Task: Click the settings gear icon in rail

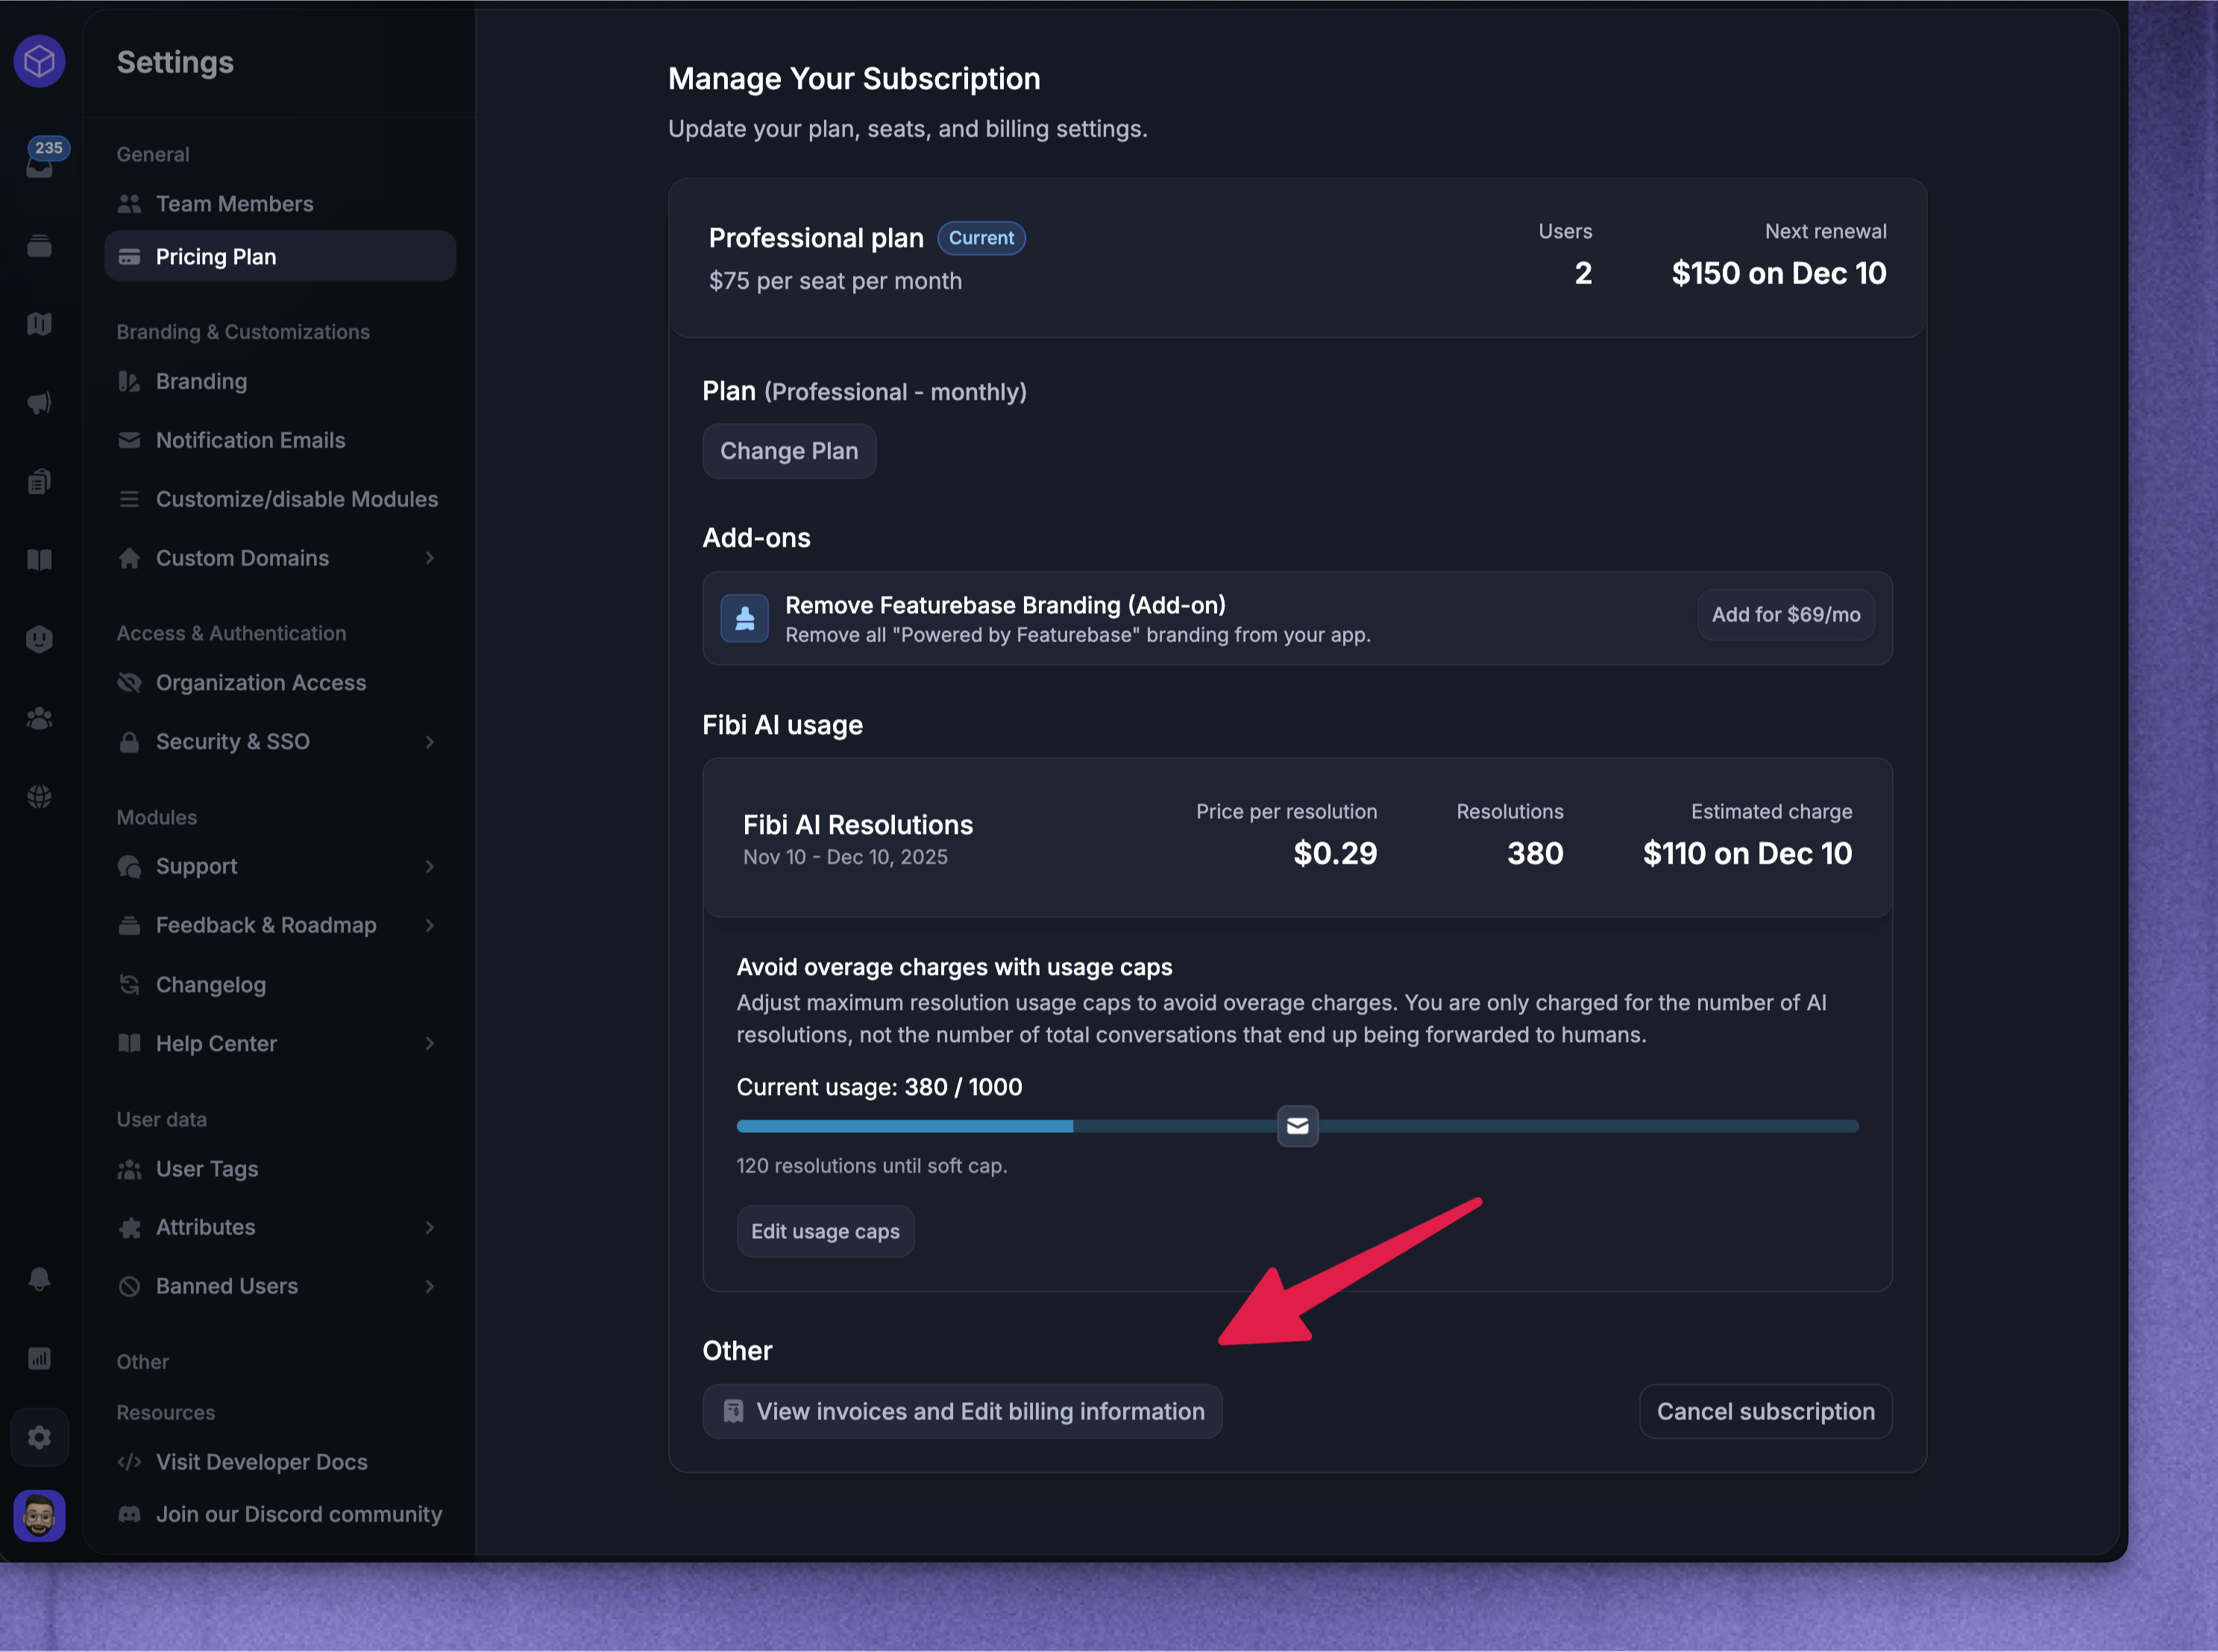Action: 39,1437
